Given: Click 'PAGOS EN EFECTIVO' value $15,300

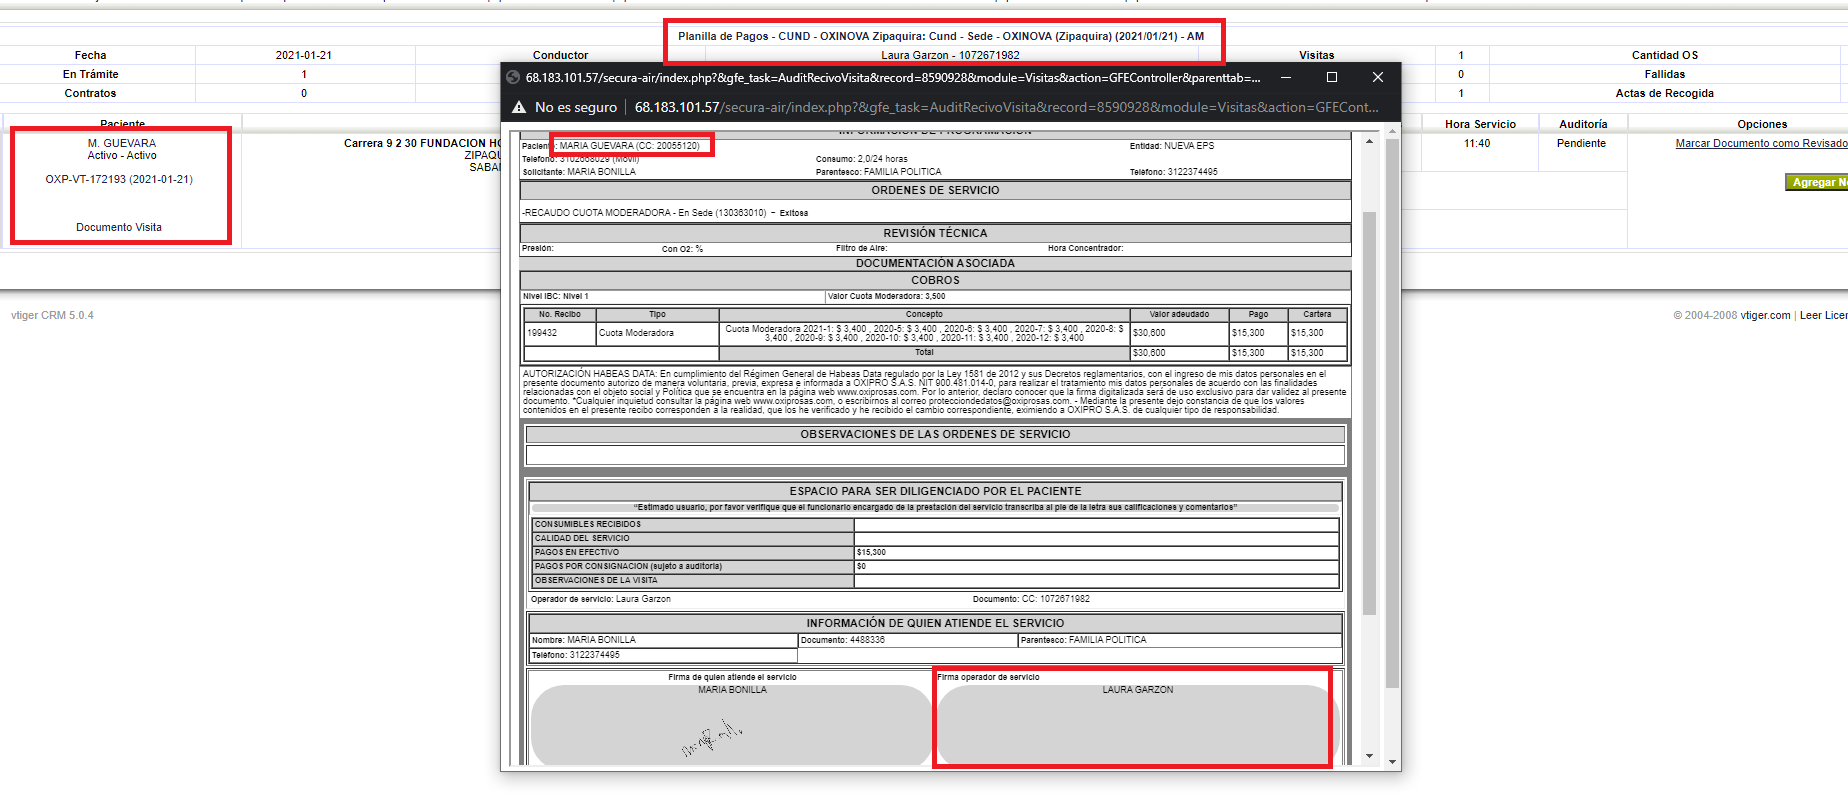Looking at the screenshot, I should click(x=1096, y=552).
